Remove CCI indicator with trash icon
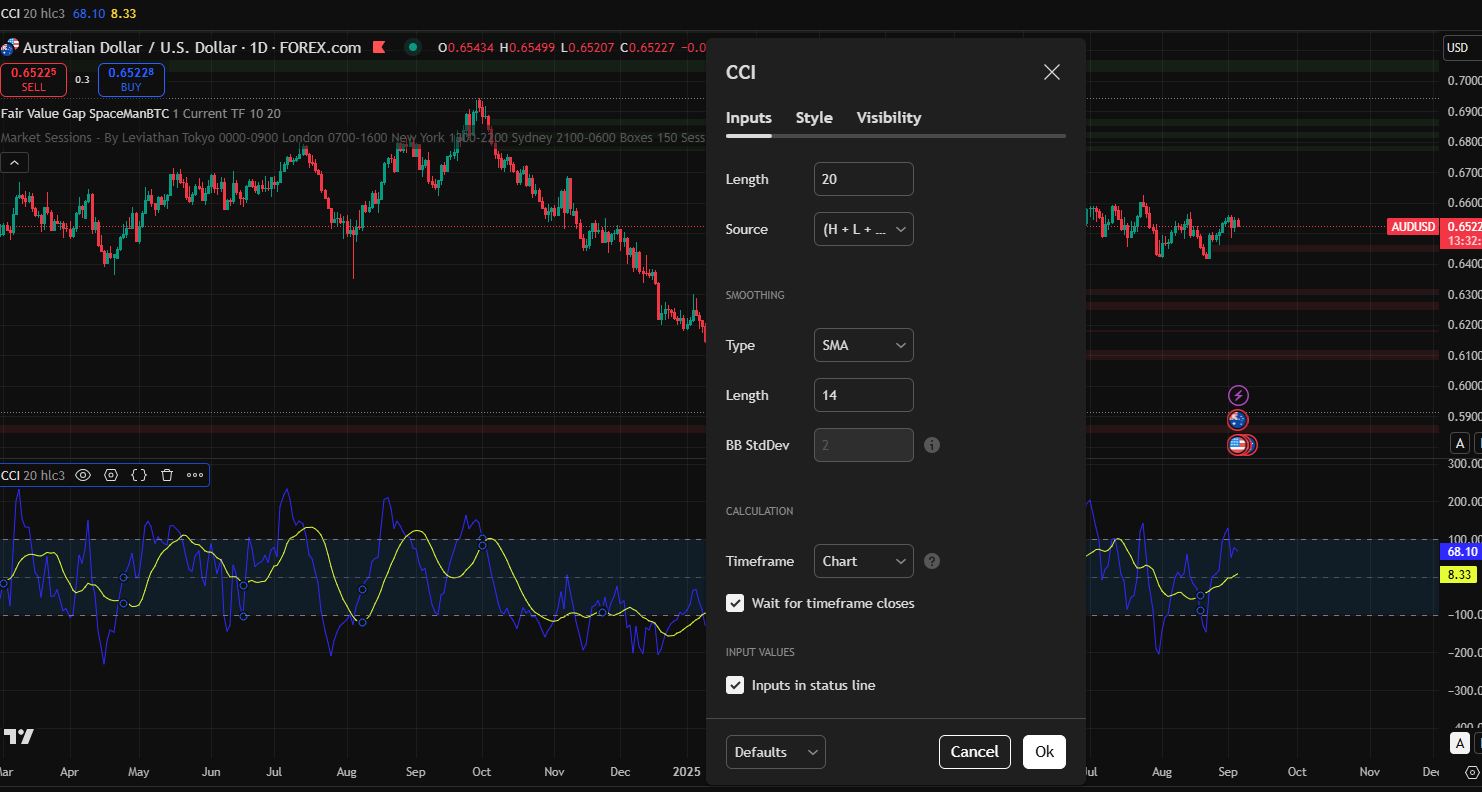This screenshot has height=792, width=1482. (167, 475)
